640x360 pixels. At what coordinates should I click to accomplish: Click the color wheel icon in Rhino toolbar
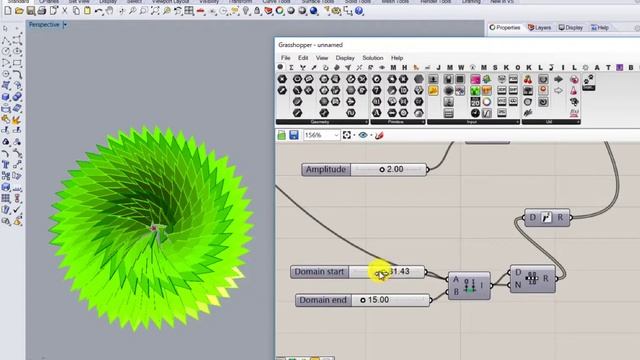(x=280, y=11)
